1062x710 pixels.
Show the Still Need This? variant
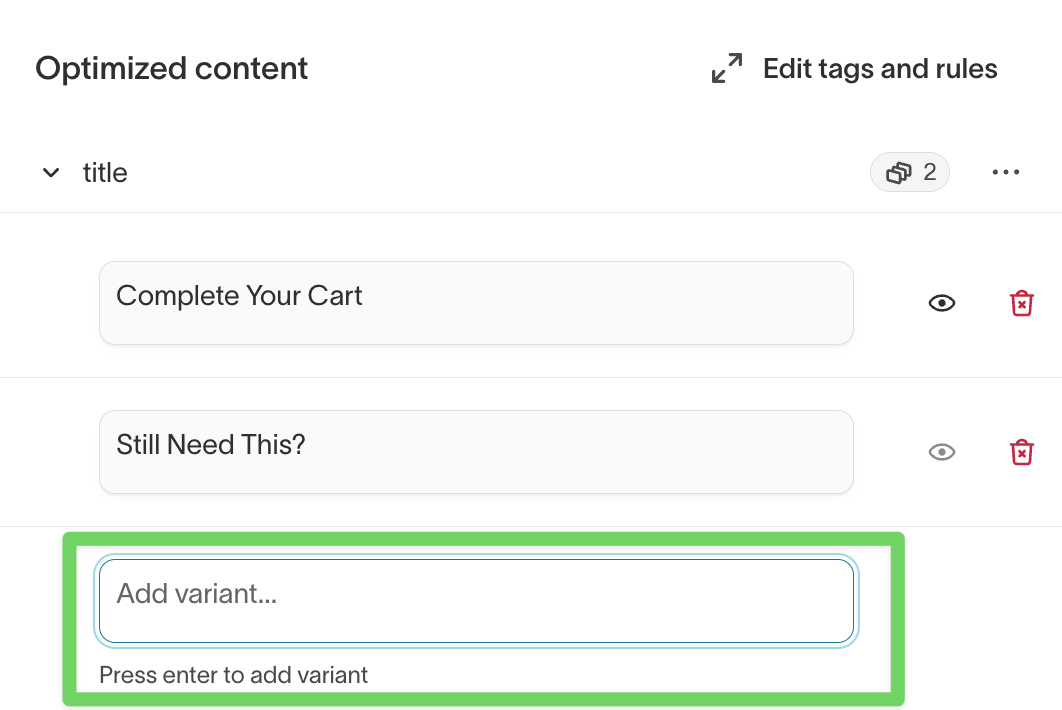941,452
